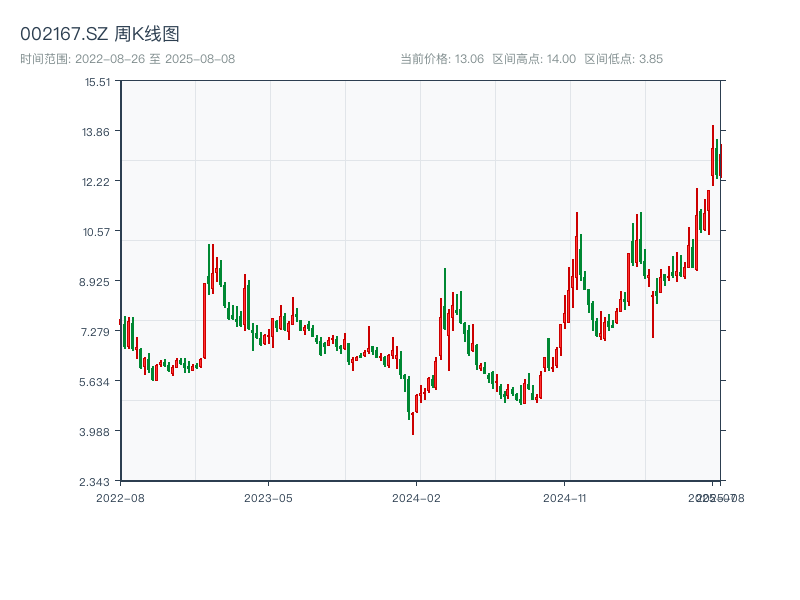The height and width of the screenshot is (600, 800).
Task: Click the x-axis label 2024-02
Action: tap(416, 498)
